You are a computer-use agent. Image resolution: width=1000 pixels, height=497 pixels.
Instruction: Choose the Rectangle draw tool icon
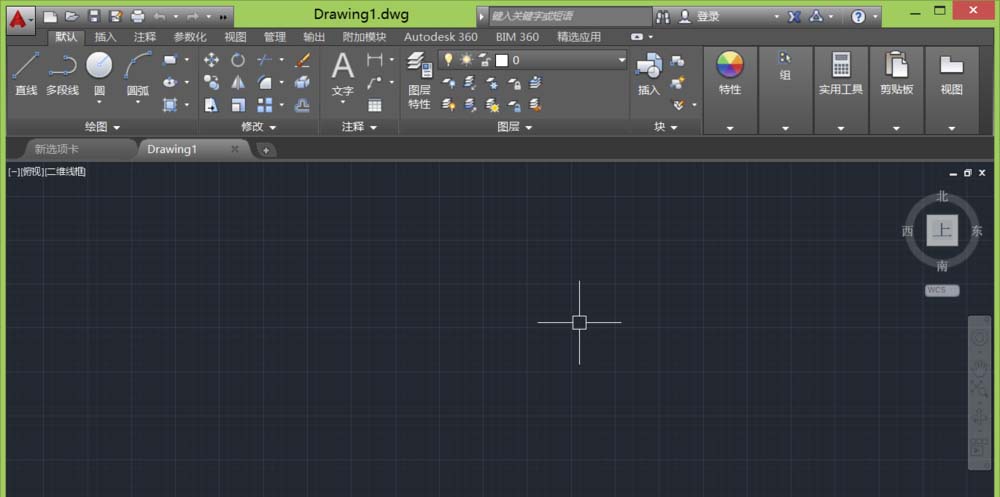(170, 60)
